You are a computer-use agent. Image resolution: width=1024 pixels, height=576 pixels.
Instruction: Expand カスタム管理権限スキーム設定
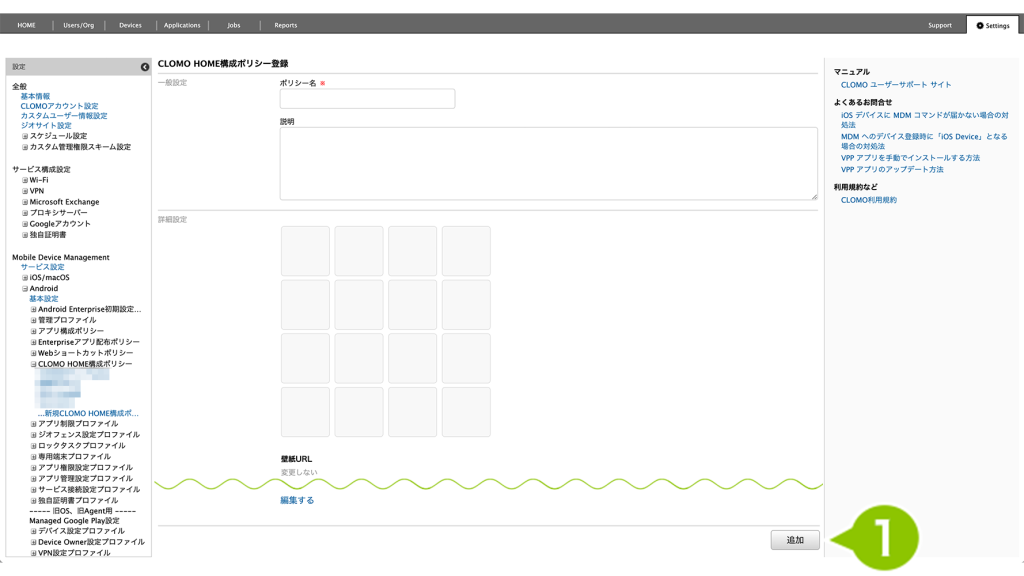pos(25,148)
